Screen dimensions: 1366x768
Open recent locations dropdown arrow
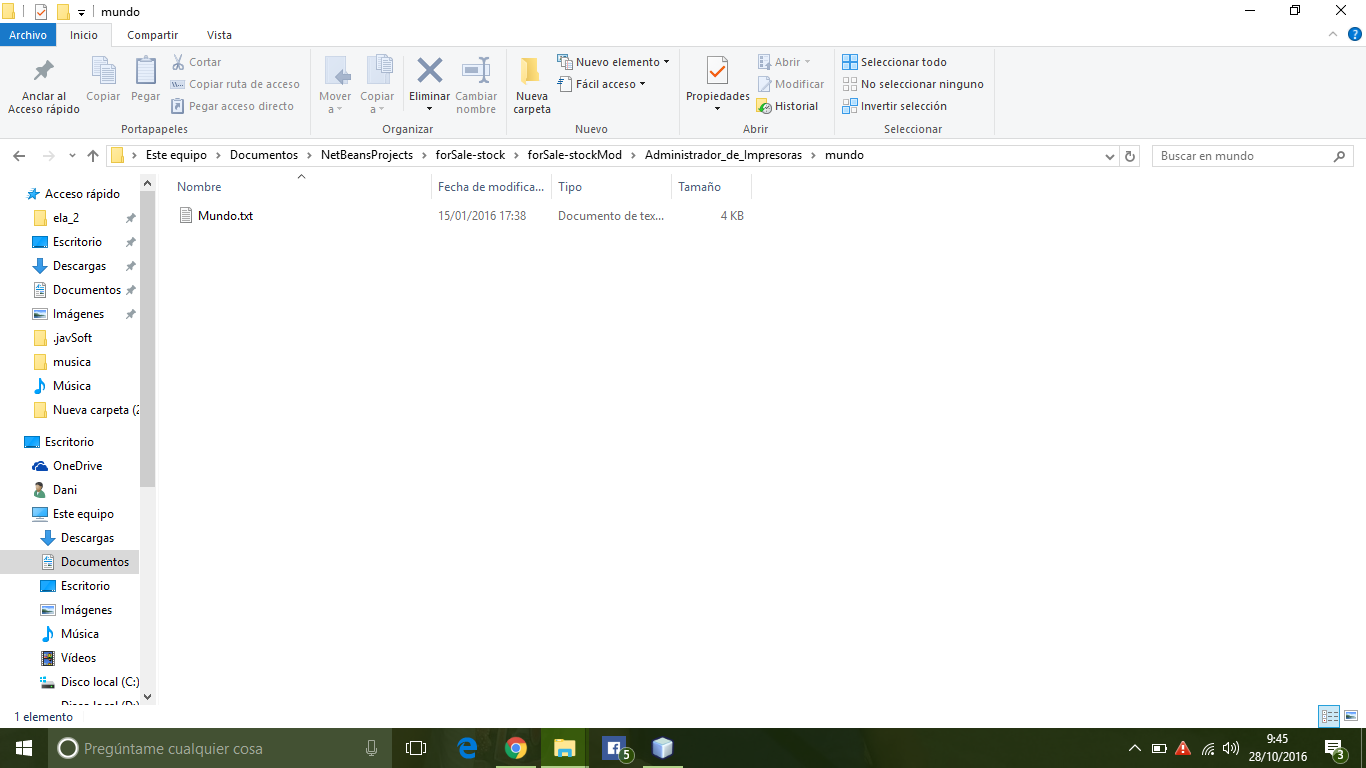tap(72, 156)
